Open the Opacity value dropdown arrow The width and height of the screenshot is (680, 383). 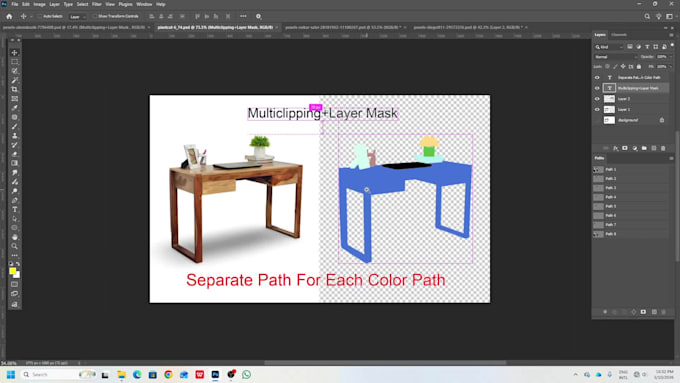(670, 57)
